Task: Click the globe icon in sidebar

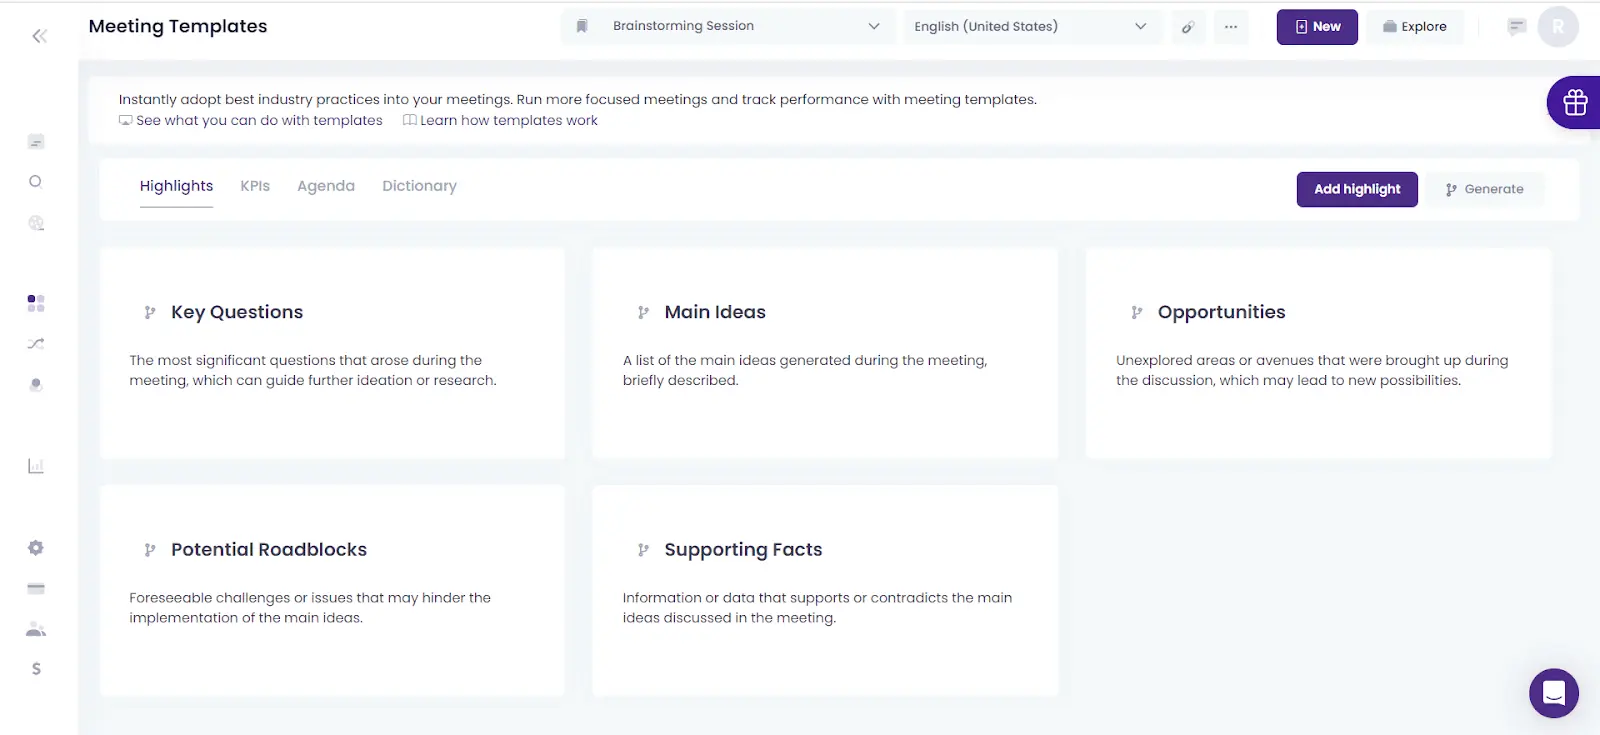Action: [x=36, y=223]
